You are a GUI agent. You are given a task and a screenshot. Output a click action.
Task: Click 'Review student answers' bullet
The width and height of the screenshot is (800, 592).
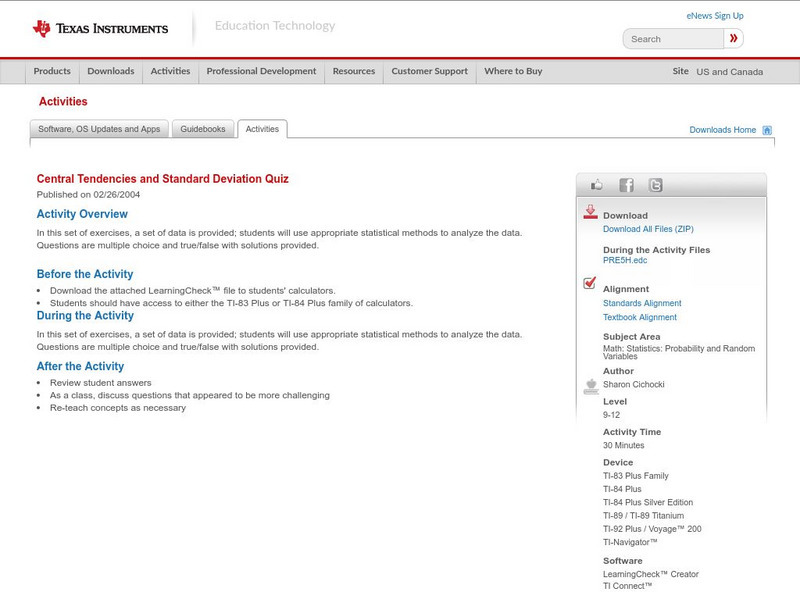(x=101, y=383)
